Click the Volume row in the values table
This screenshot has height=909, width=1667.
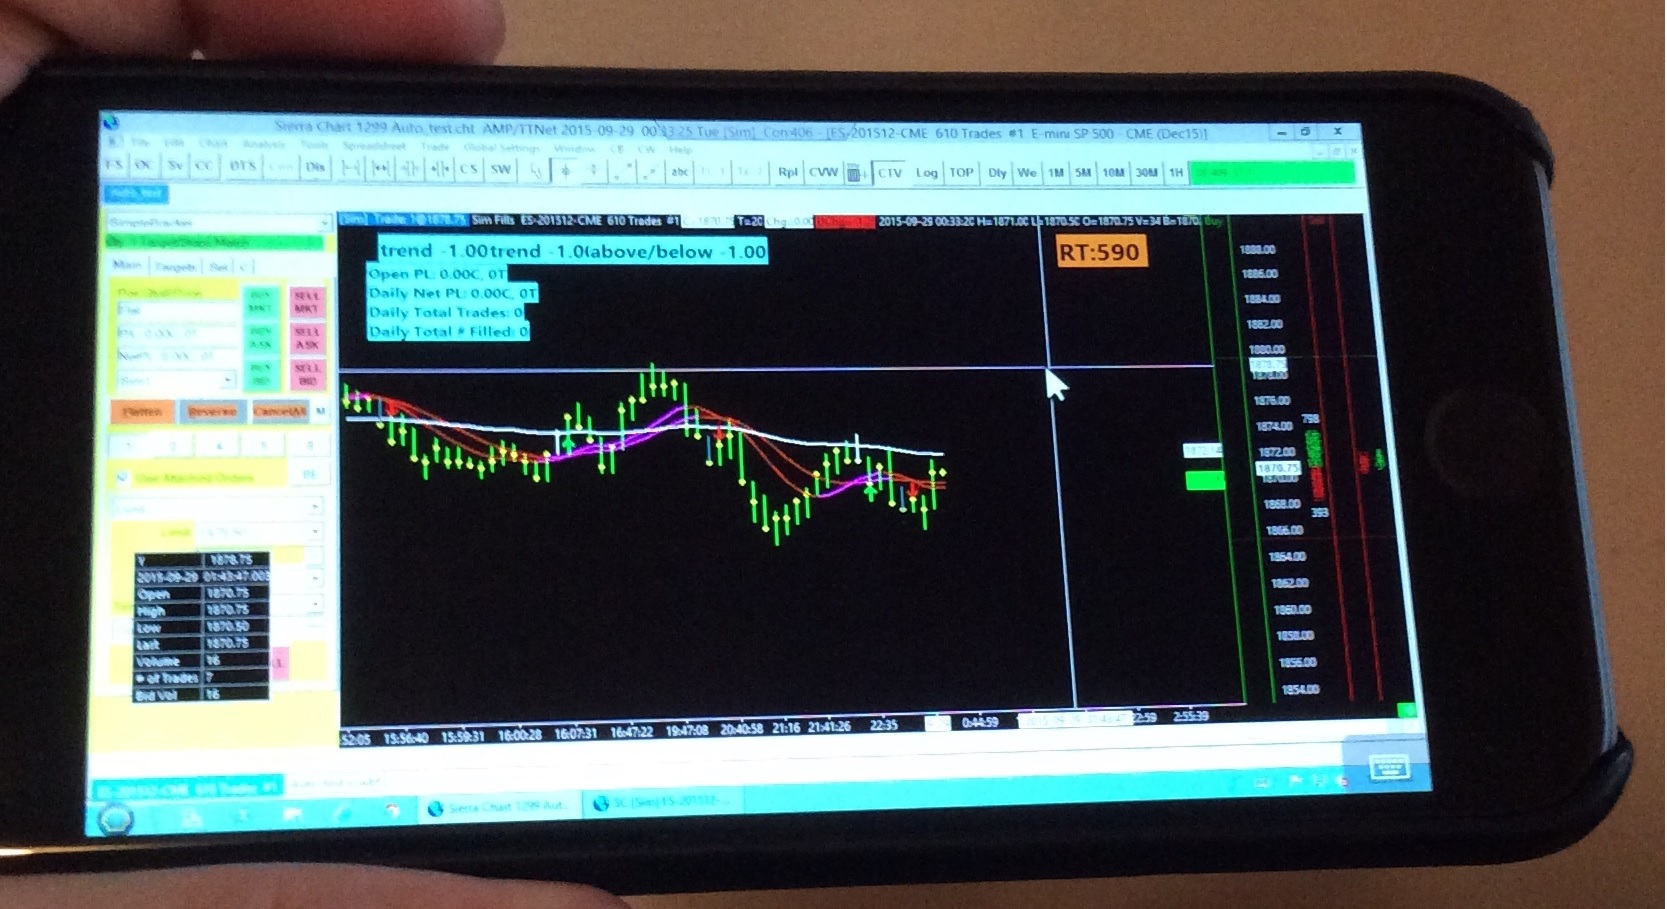pos(201,661)
